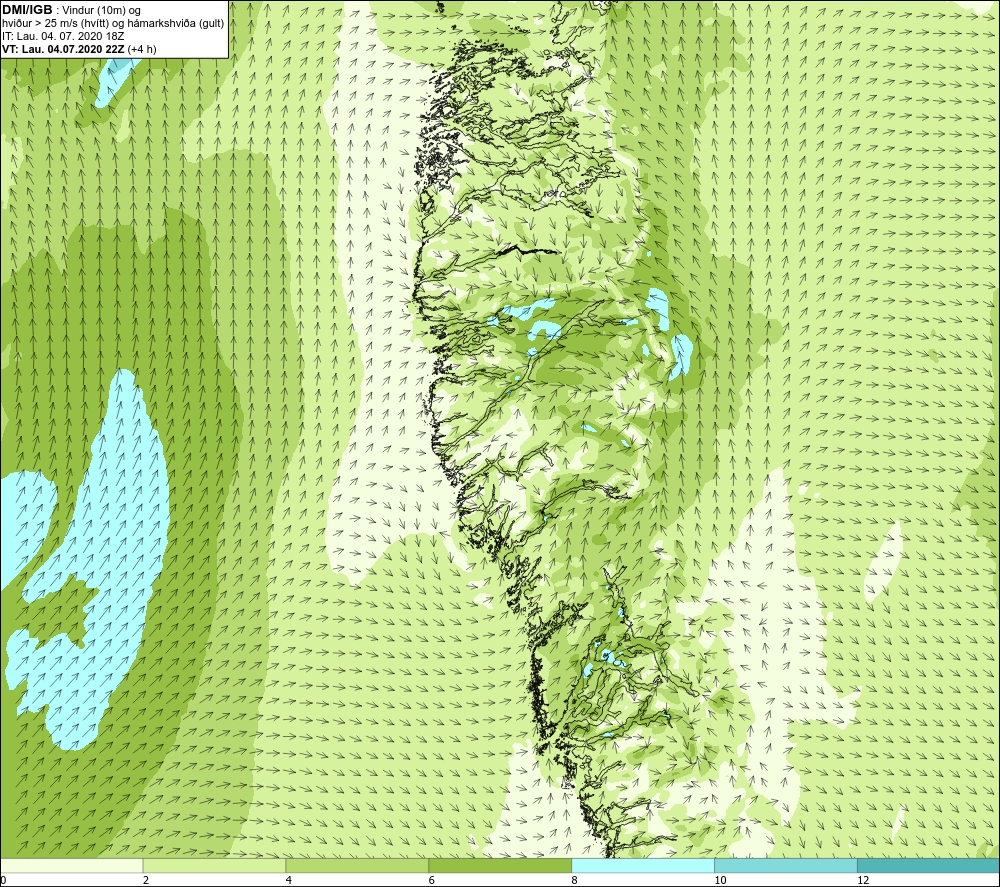Click the valid time "VT: Lau. 04.07.2020 22Z (+4 h)"

[79, 49]
